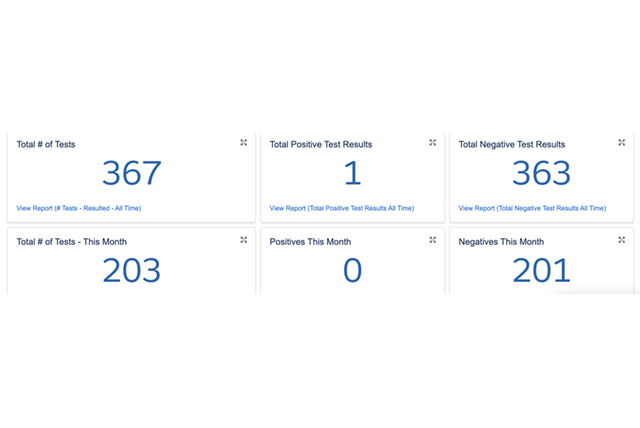Expand the Total Positive Test Results widget

(x=432, y=143)
